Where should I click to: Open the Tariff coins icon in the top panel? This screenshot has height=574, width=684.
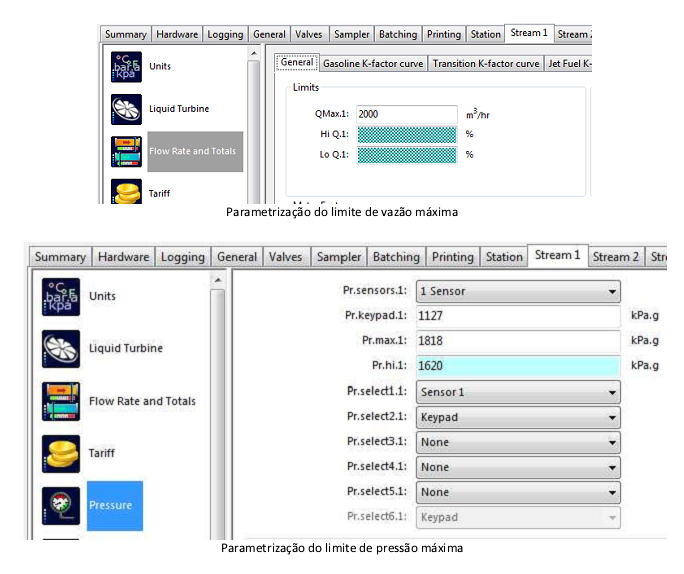tap(126, 191)
